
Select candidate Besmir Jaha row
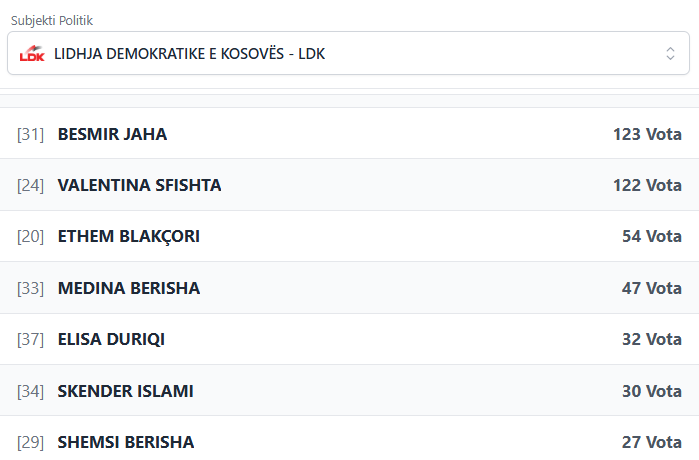point(349,134)
